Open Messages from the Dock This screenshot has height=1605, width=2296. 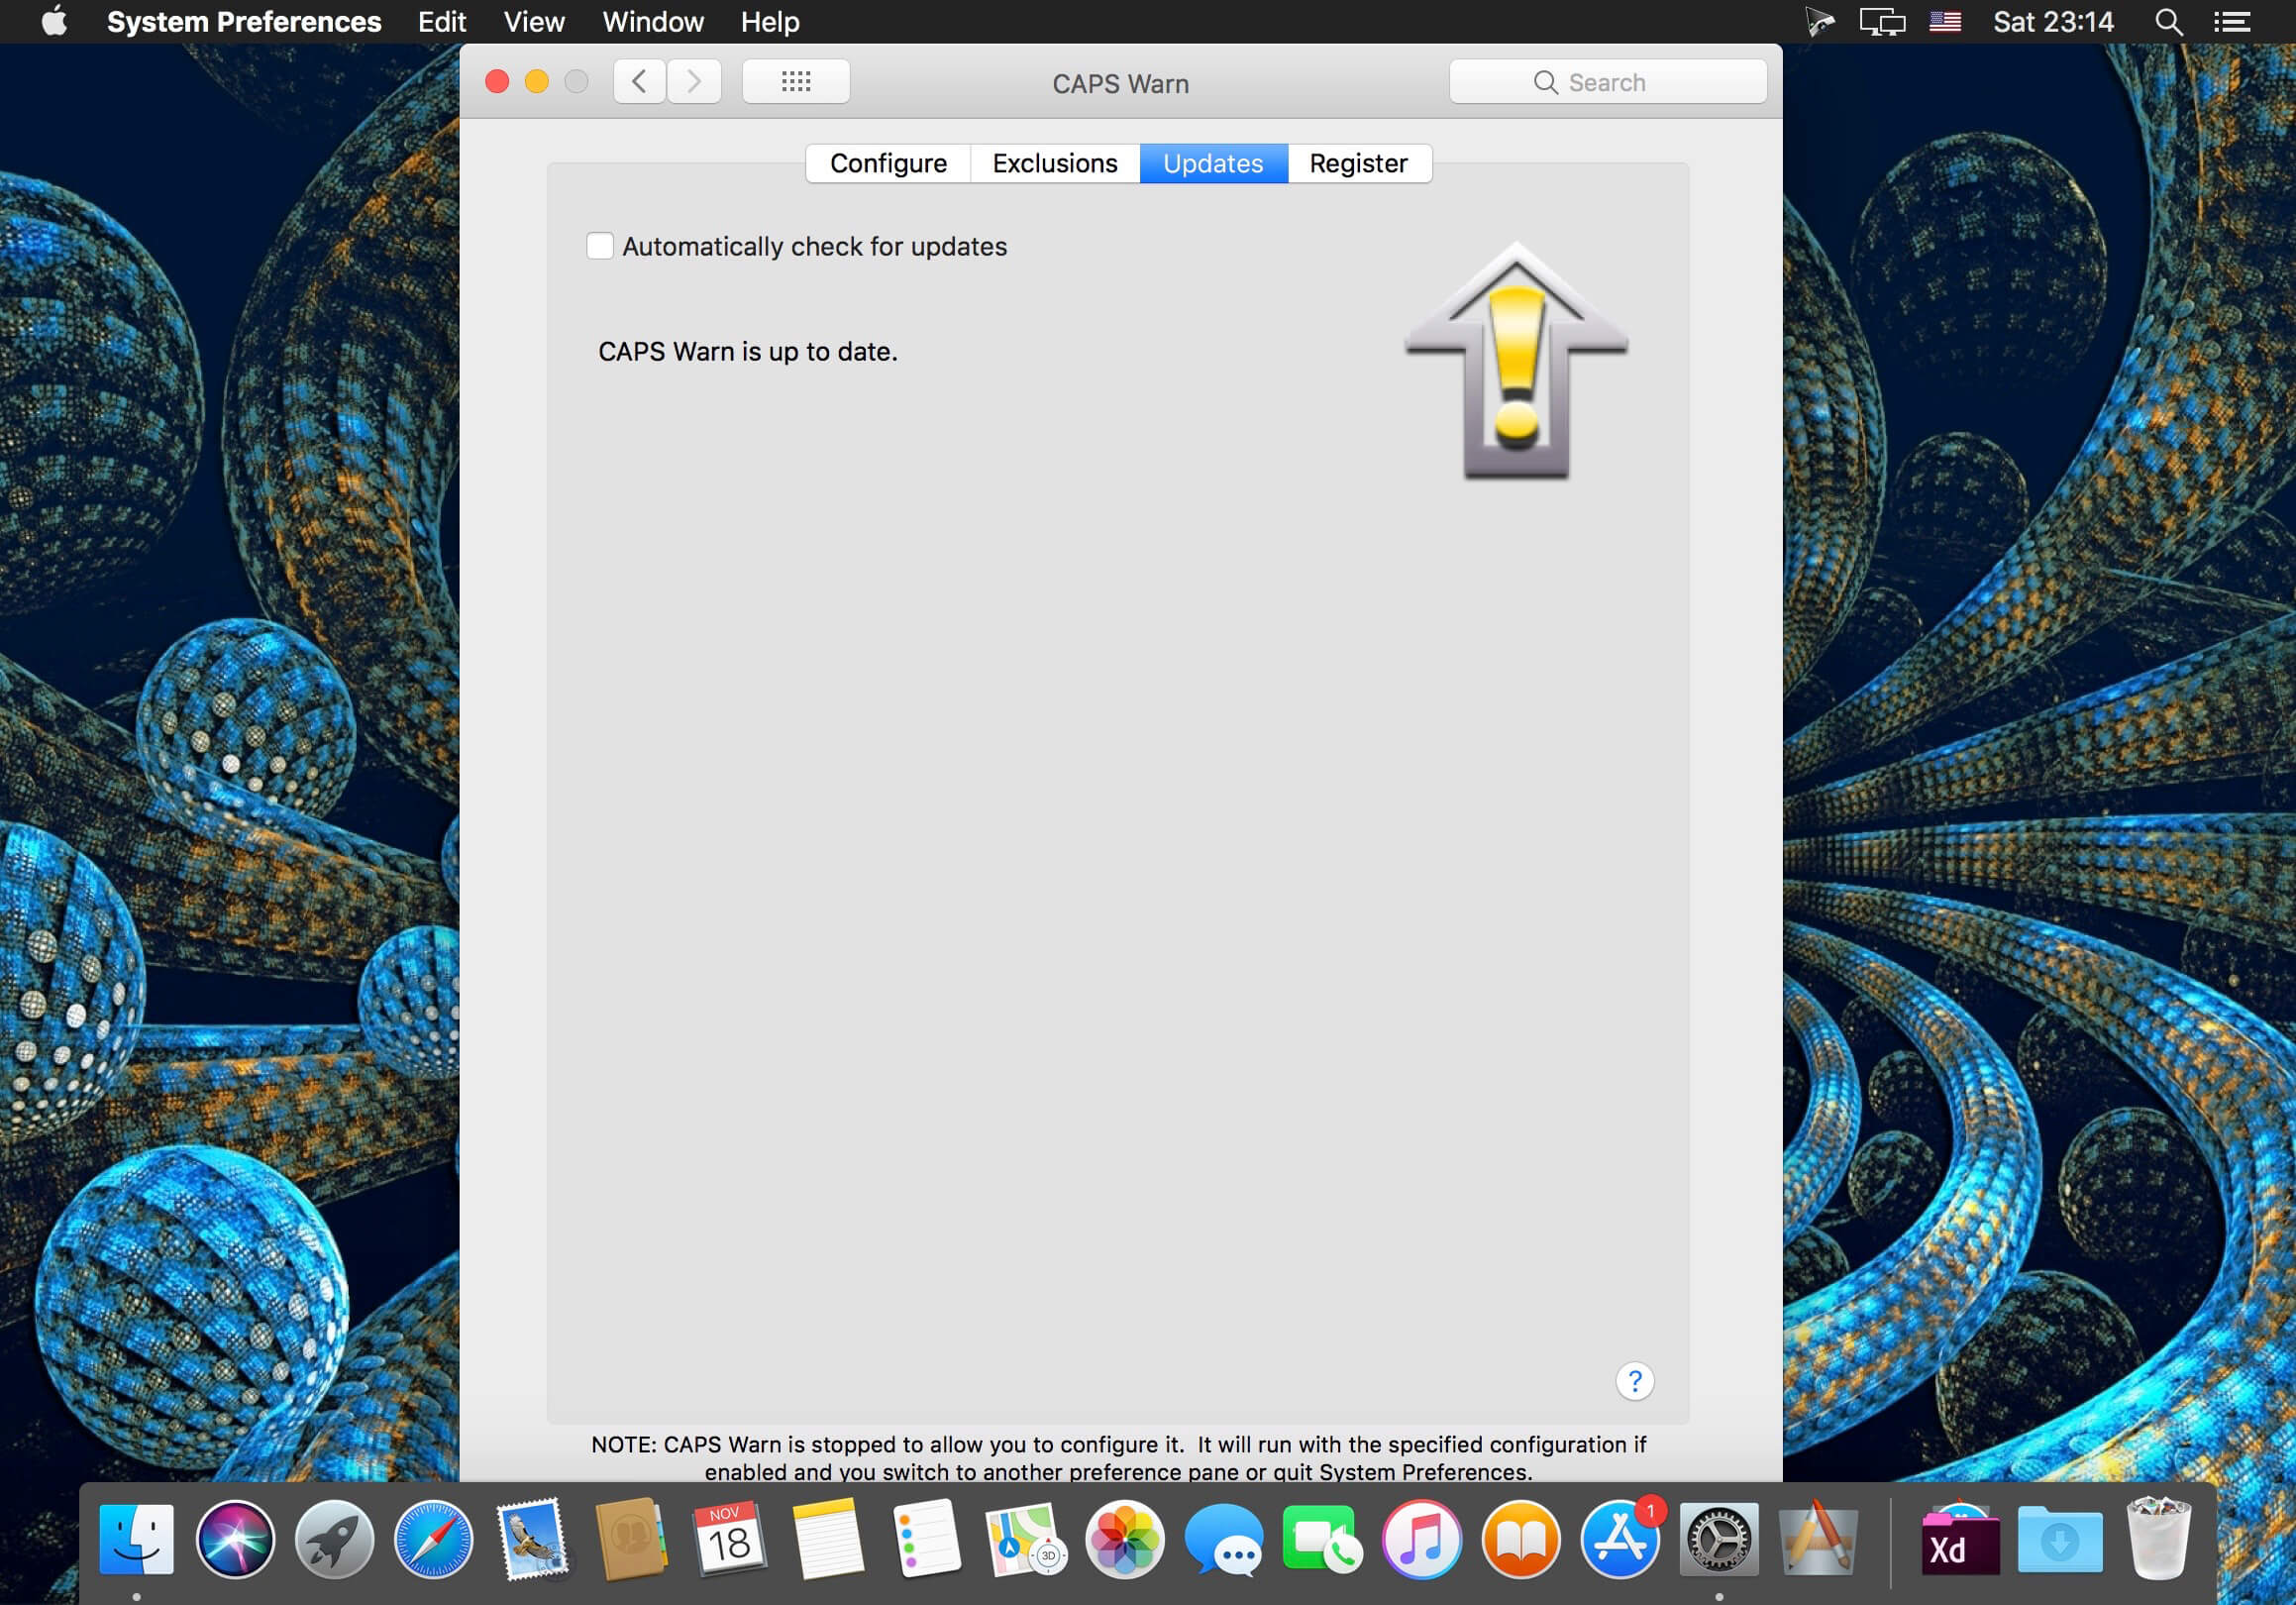(x=1224, y=1539)
